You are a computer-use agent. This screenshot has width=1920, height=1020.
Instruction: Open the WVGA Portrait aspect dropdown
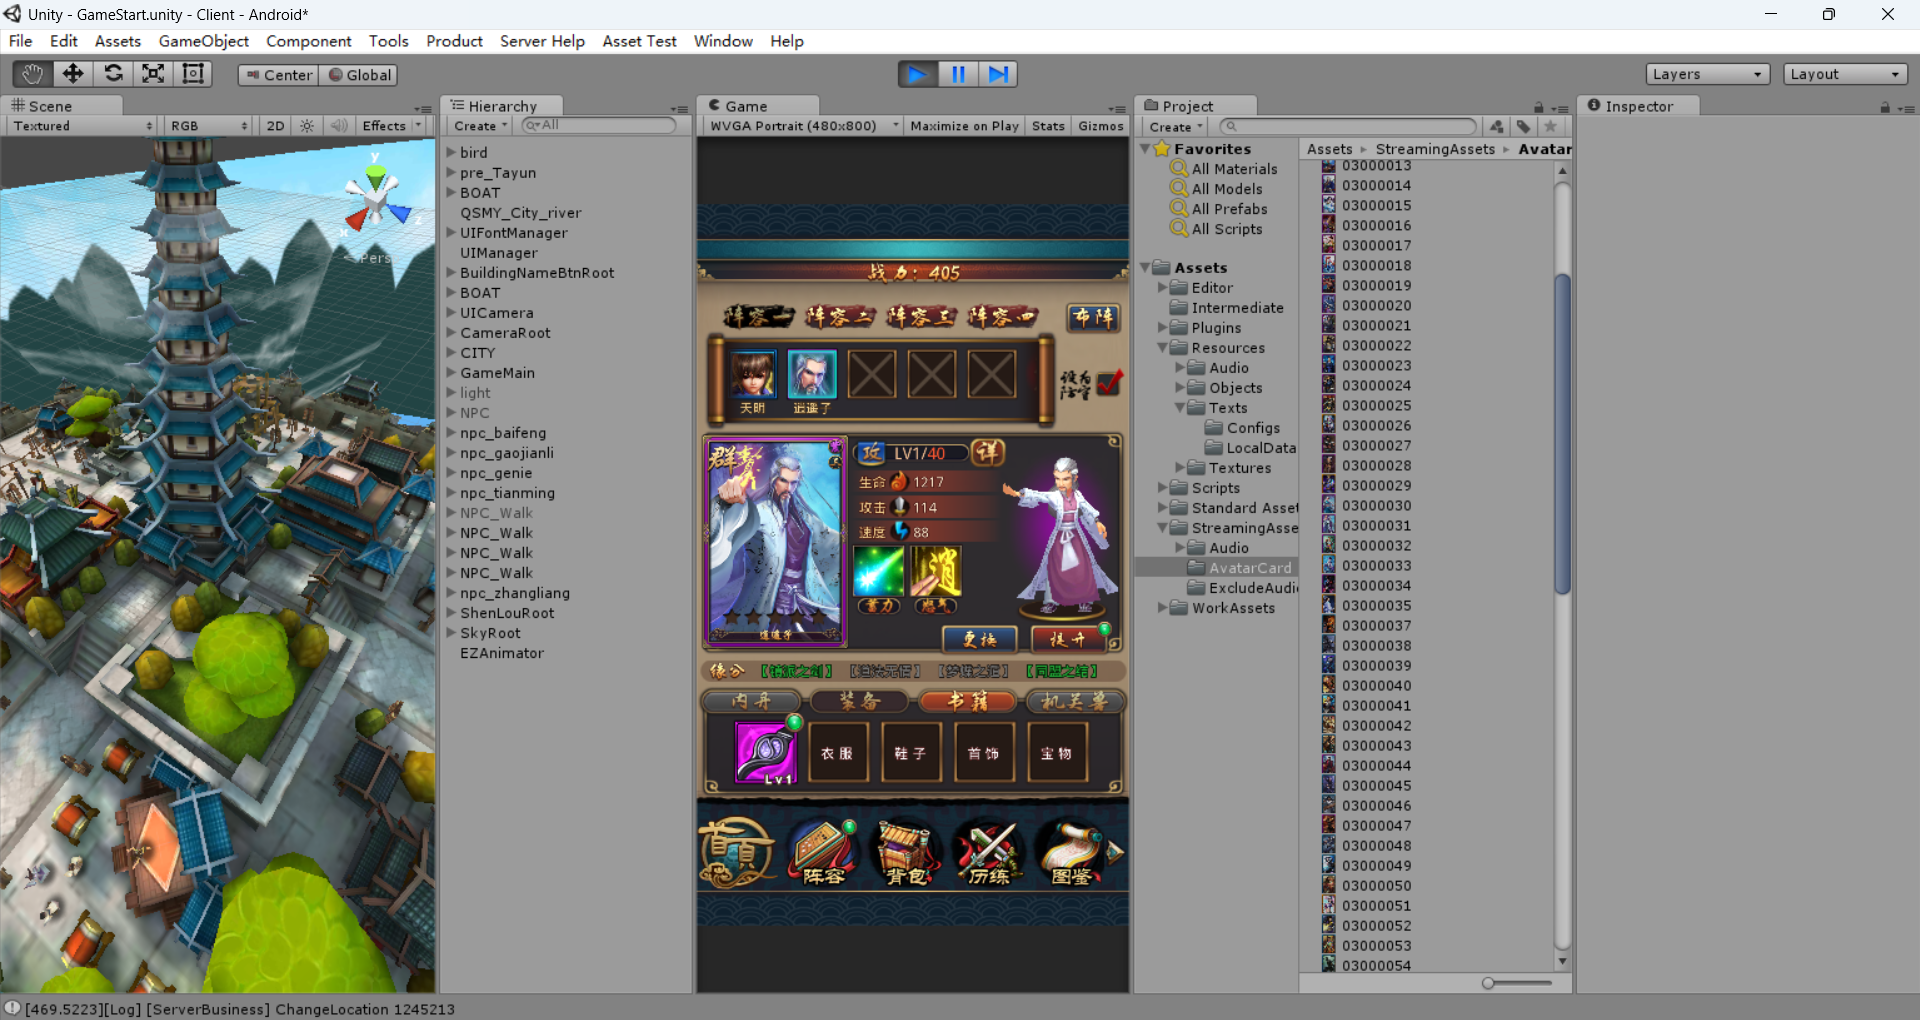click(x=802, y=126)
